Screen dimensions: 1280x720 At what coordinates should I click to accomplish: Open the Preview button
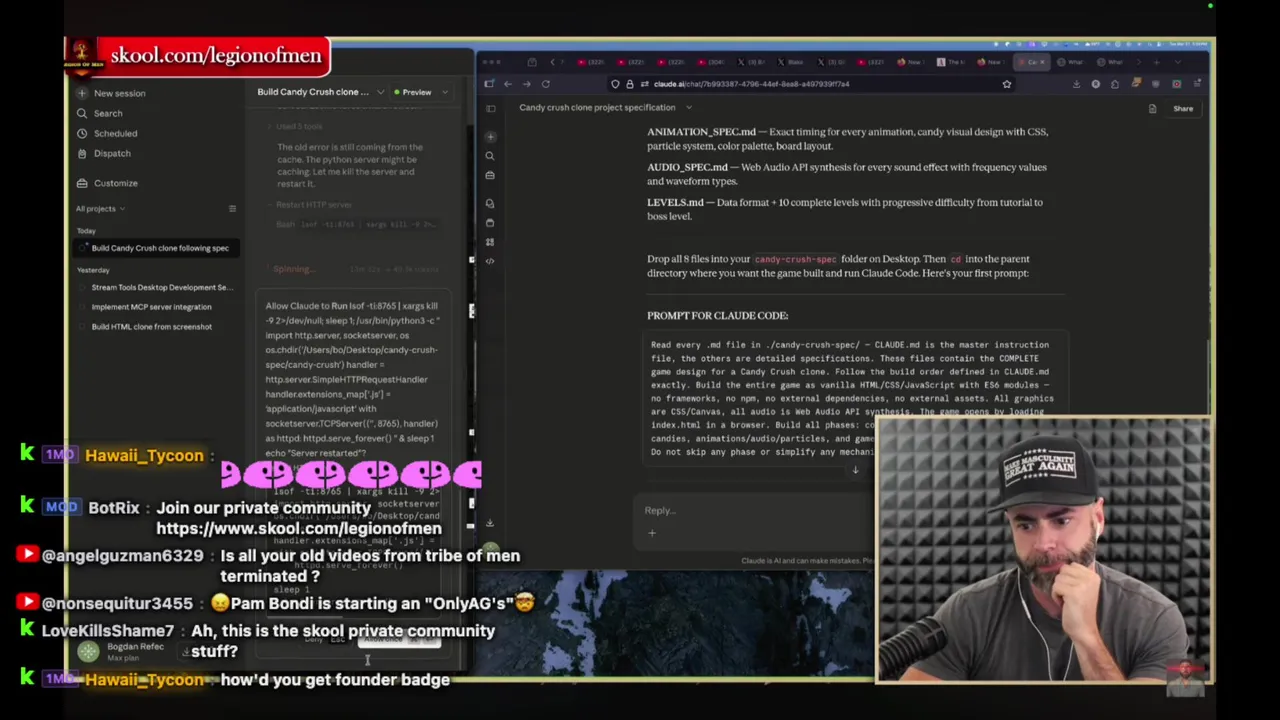tap(412, 92)
